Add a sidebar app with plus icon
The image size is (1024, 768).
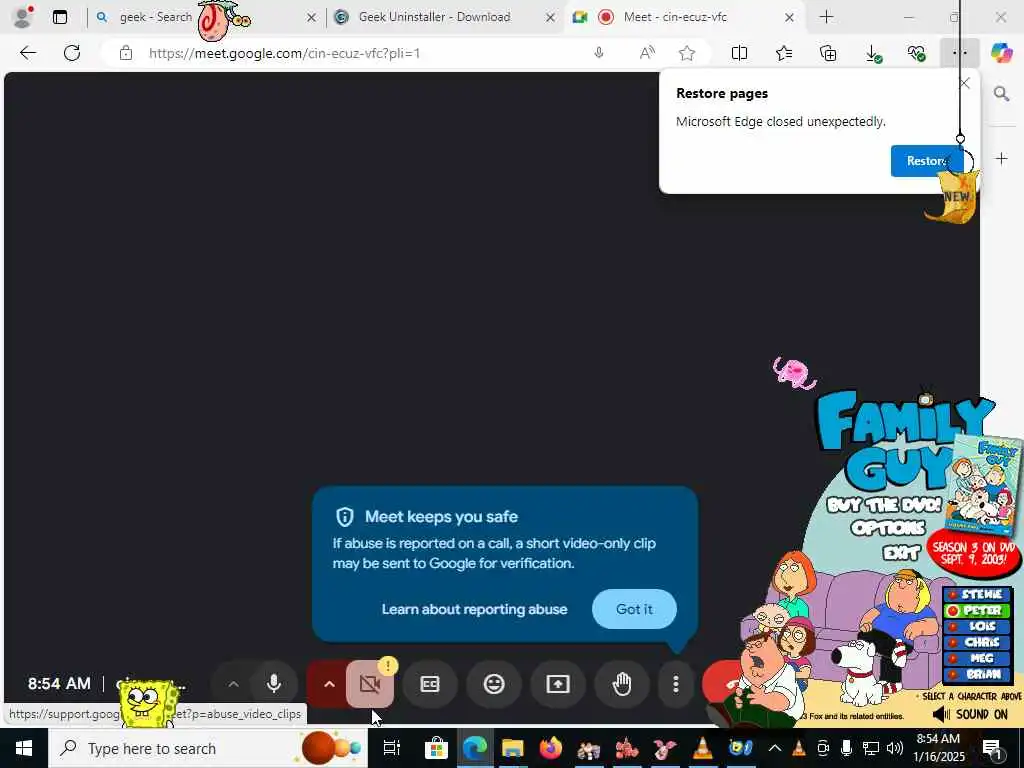1001,159
